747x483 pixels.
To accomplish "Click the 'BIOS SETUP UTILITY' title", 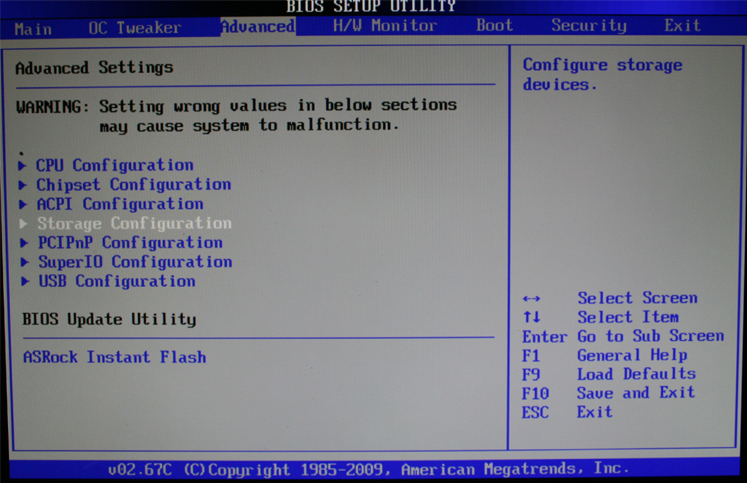I will (x=371, y=6).
